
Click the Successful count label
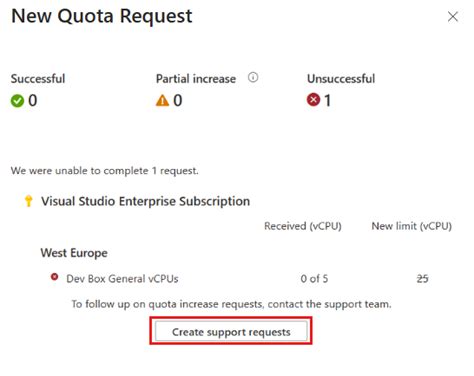point(38,79)
